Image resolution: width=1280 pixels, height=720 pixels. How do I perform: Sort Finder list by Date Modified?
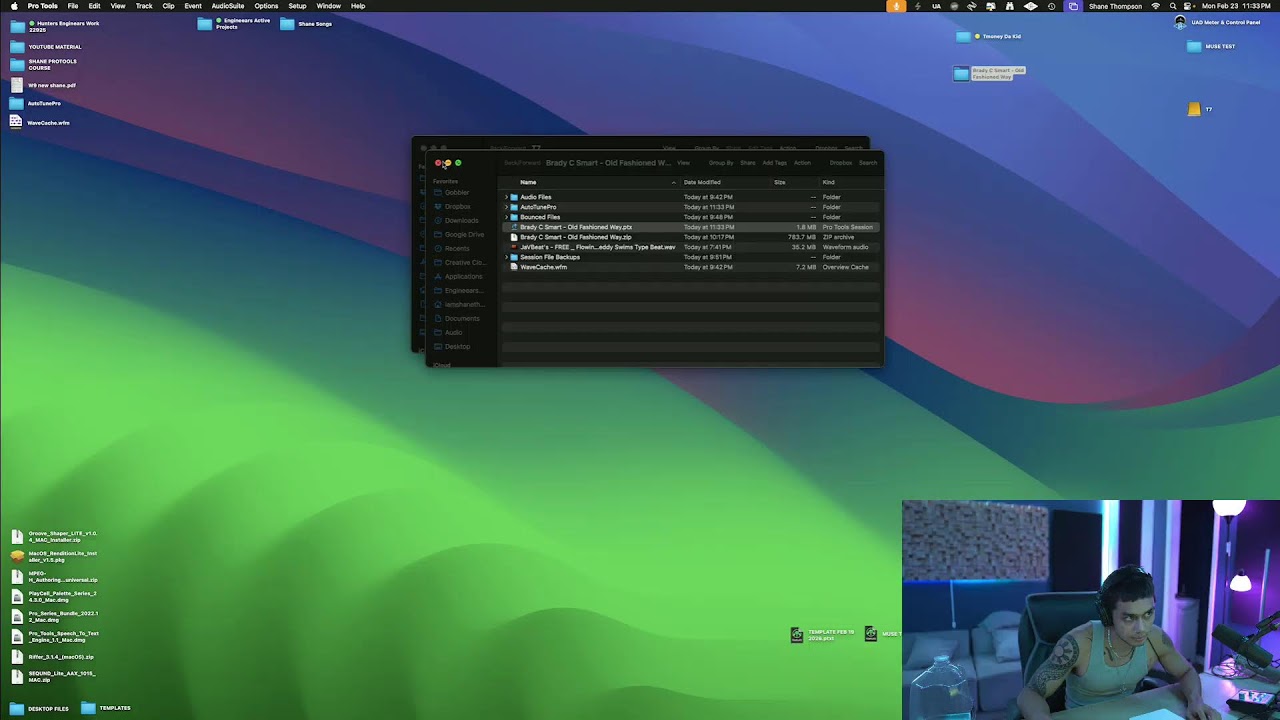pos(702,182)
